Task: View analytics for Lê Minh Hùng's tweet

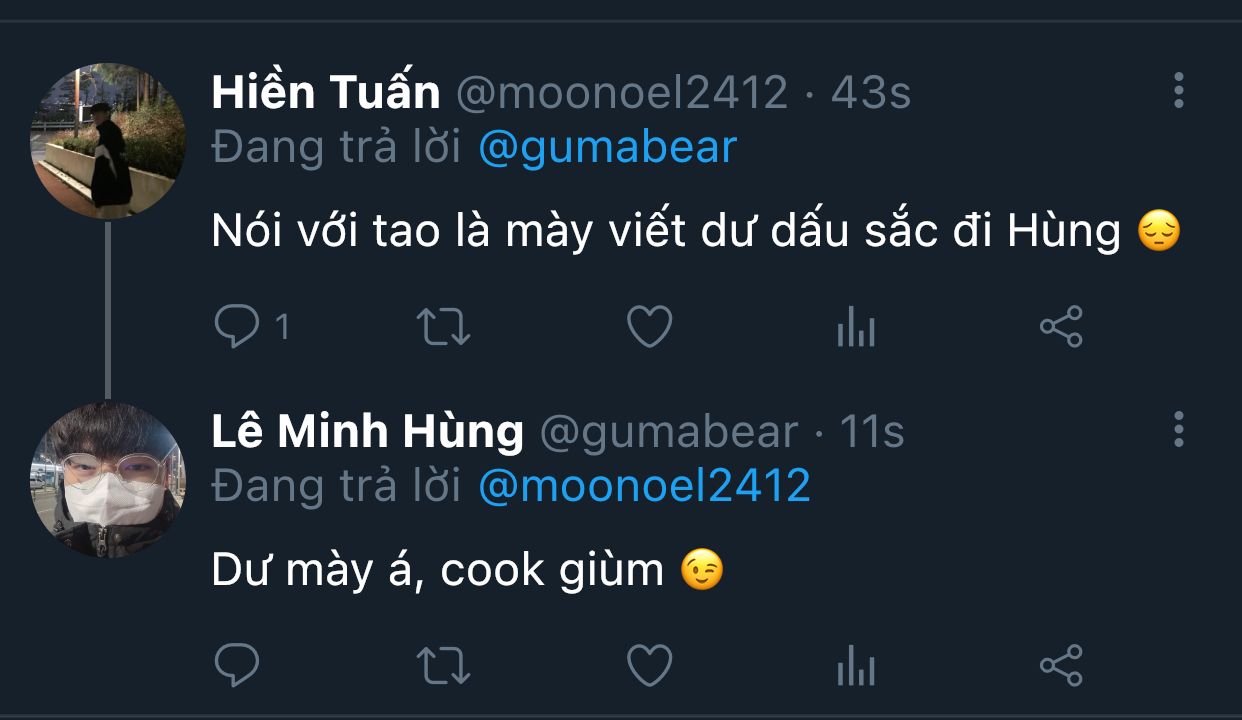Action: (856, 665)
